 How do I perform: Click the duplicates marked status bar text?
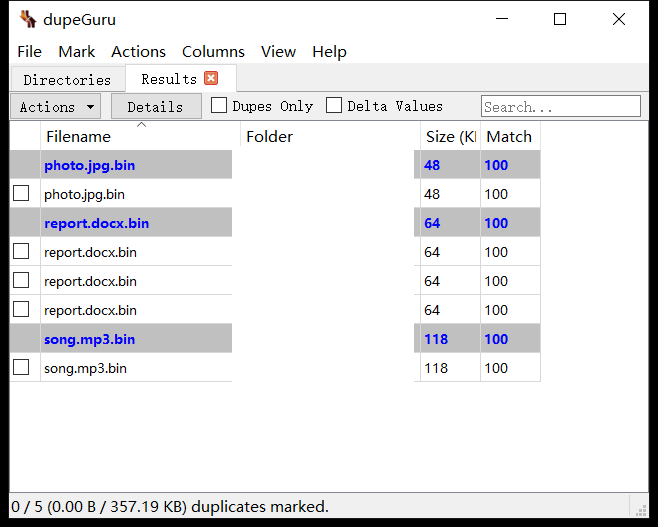(170, 507)
